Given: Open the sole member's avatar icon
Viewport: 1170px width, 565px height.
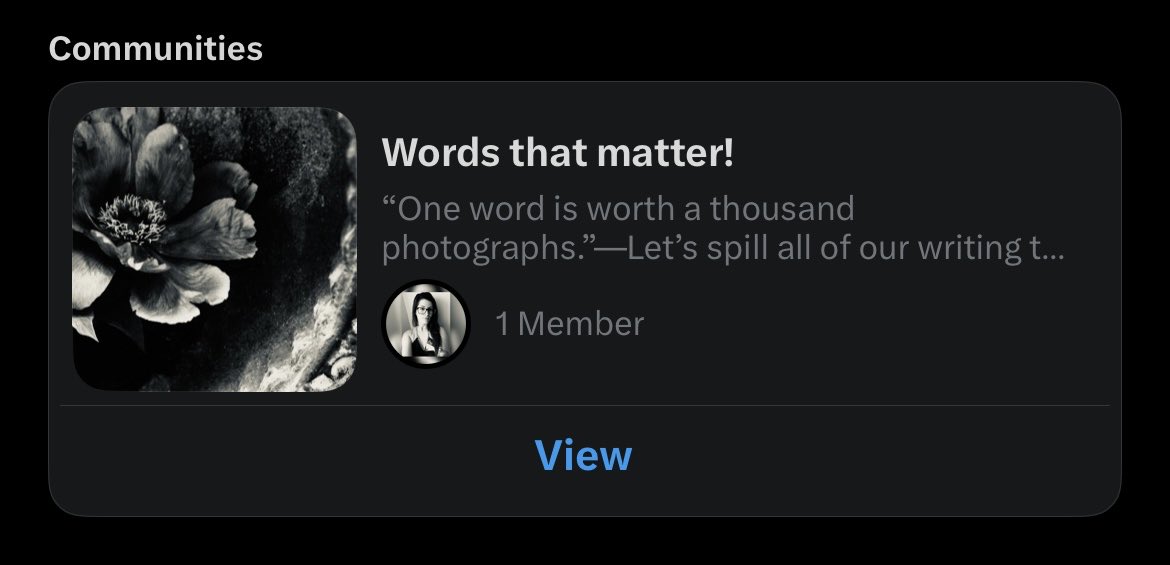Looking at the screenshot, I should tap(426, 324).
